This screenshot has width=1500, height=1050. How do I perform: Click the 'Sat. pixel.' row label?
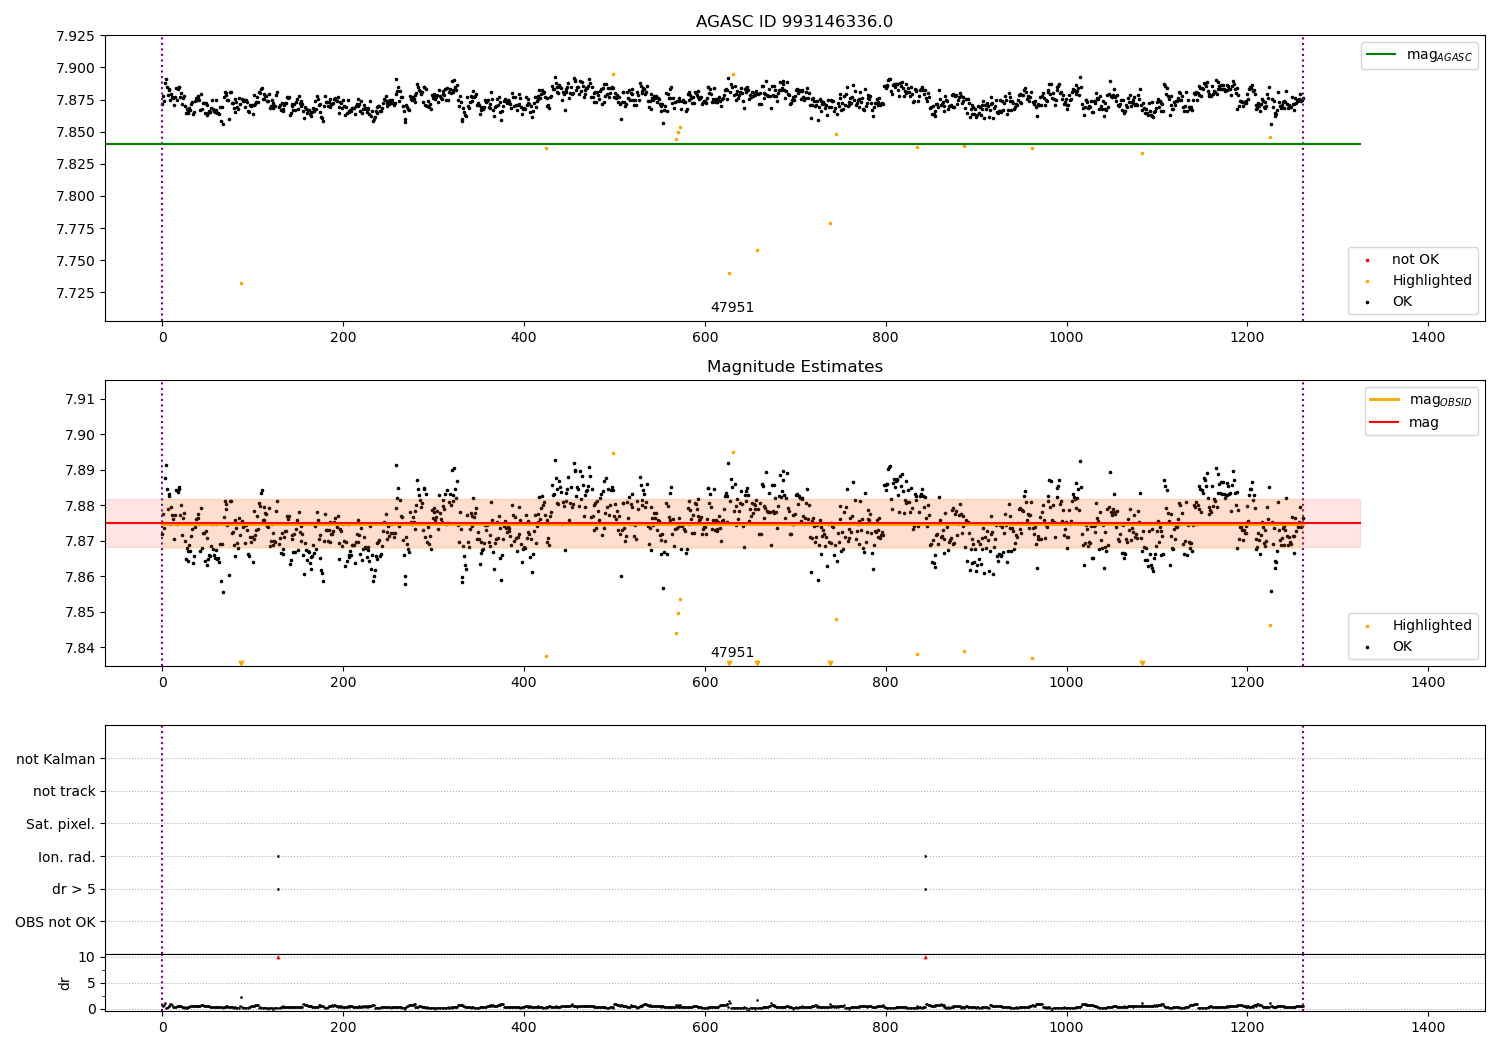coord(60,824)
